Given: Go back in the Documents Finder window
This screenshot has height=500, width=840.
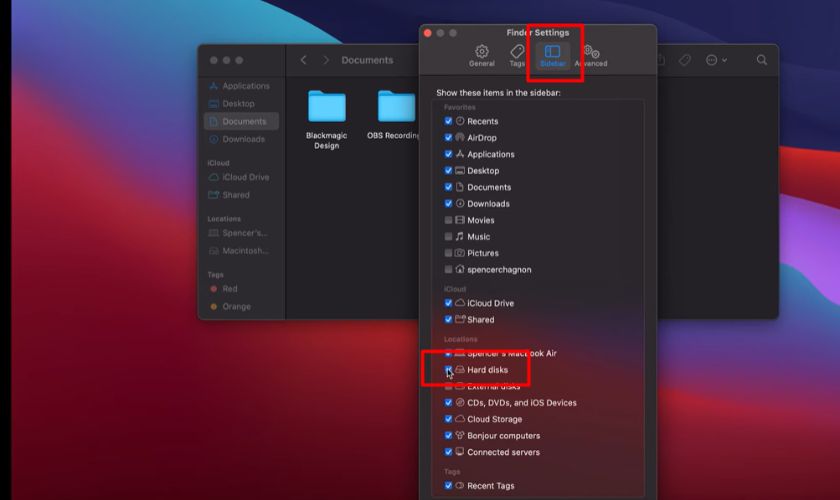Looking at the screenshot, I should [304, 60].
